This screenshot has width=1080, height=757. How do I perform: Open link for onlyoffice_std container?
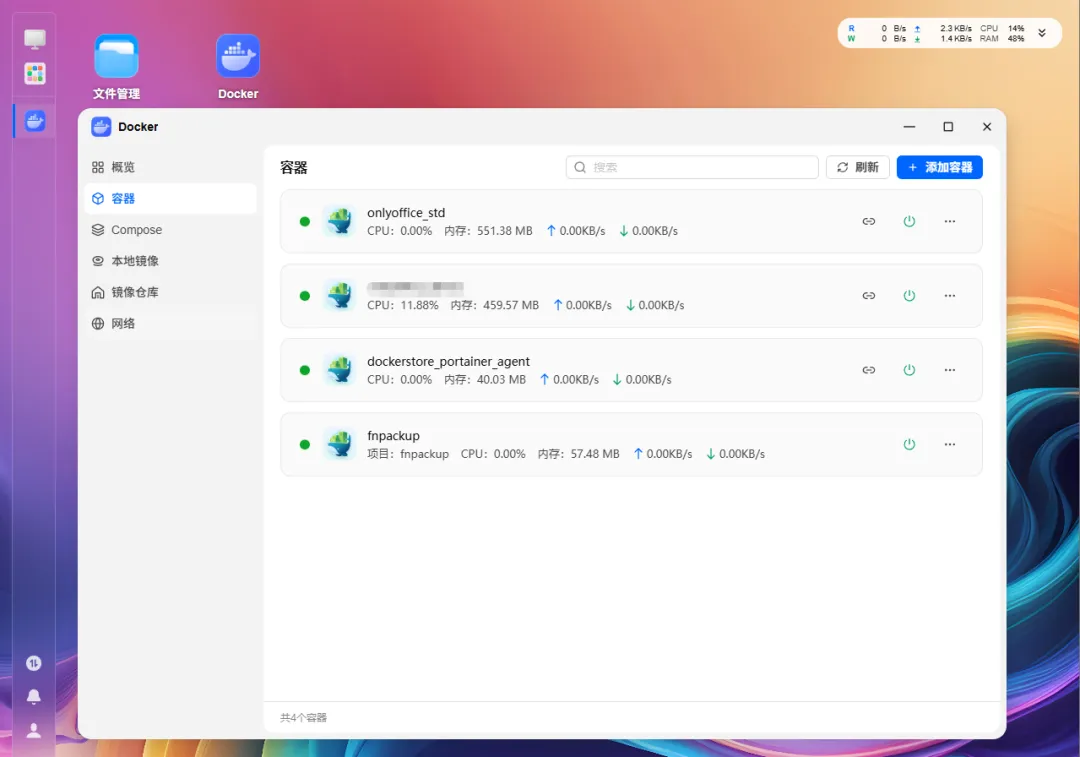(869, 221)
